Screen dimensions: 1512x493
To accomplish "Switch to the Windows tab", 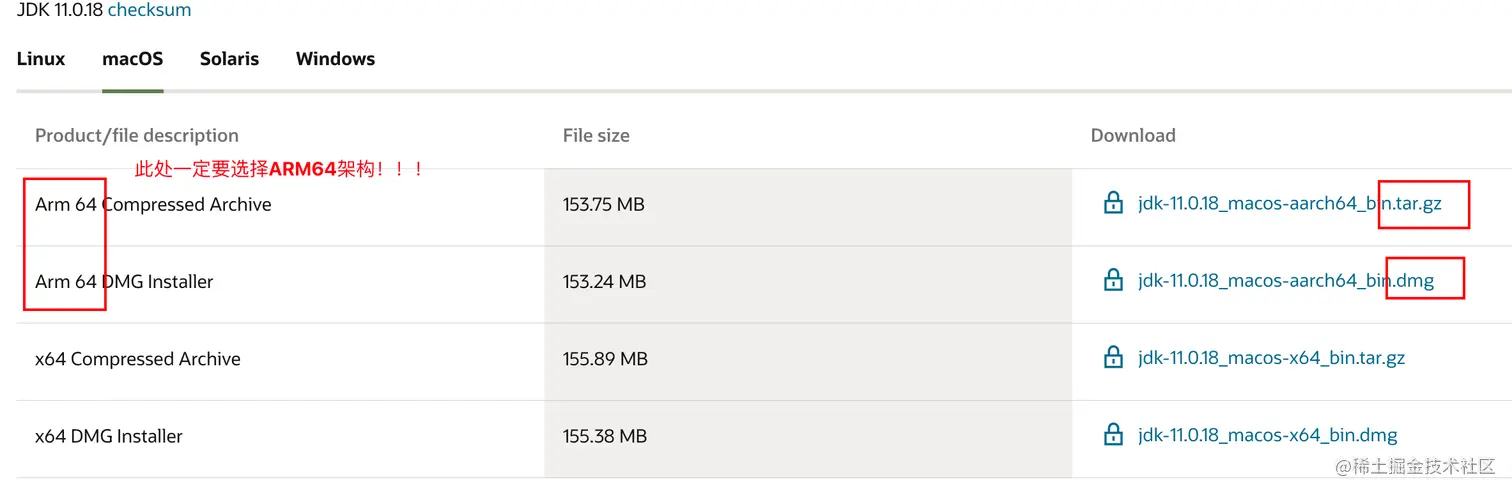I will click(x=335, y=59).
